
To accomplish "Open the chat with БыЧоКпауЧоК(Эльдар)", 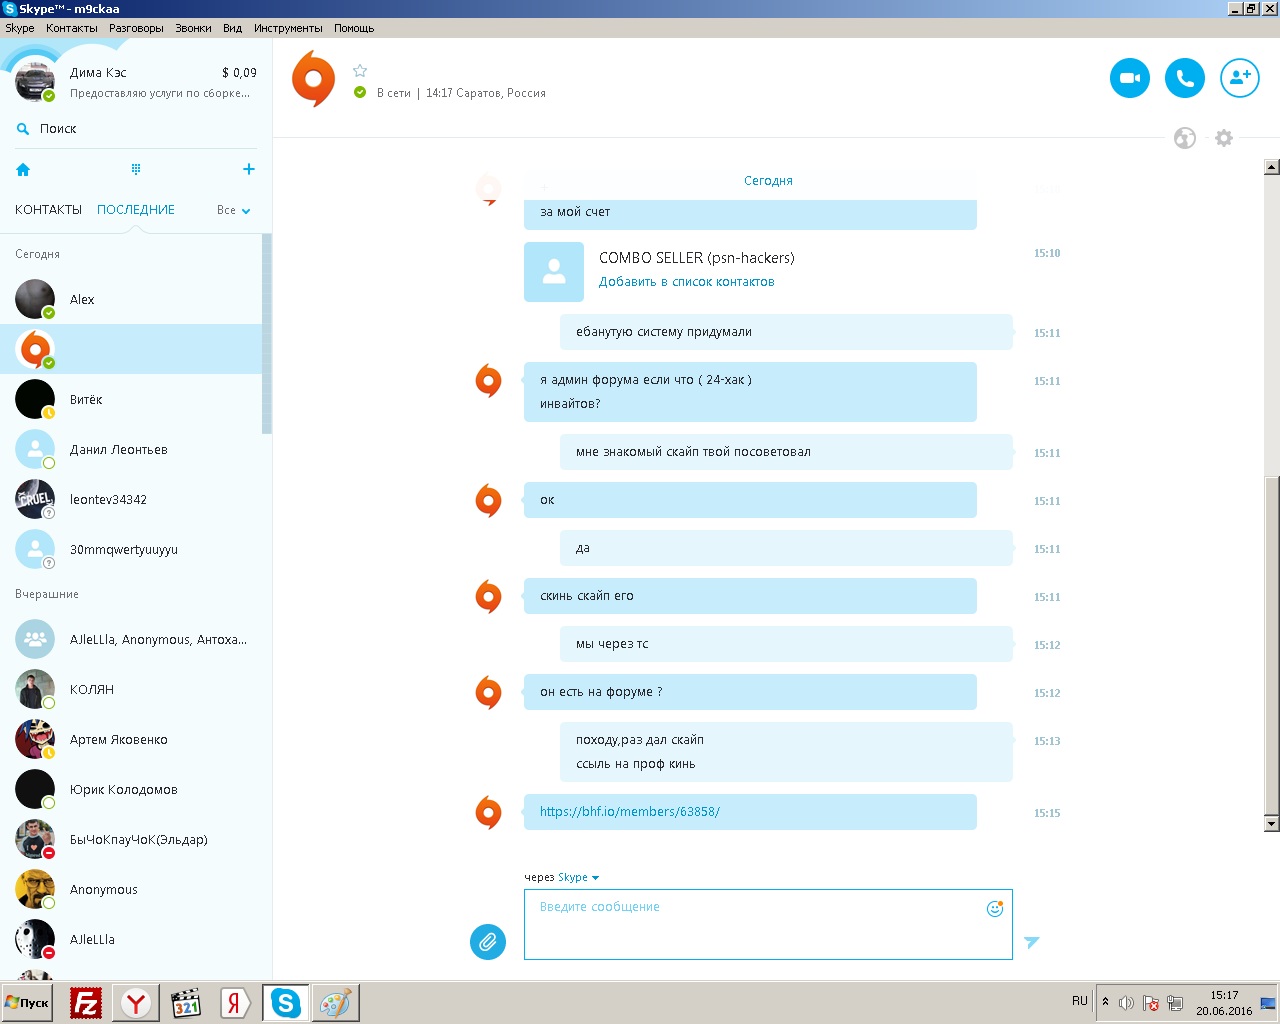I will click(x=130, y=839).
